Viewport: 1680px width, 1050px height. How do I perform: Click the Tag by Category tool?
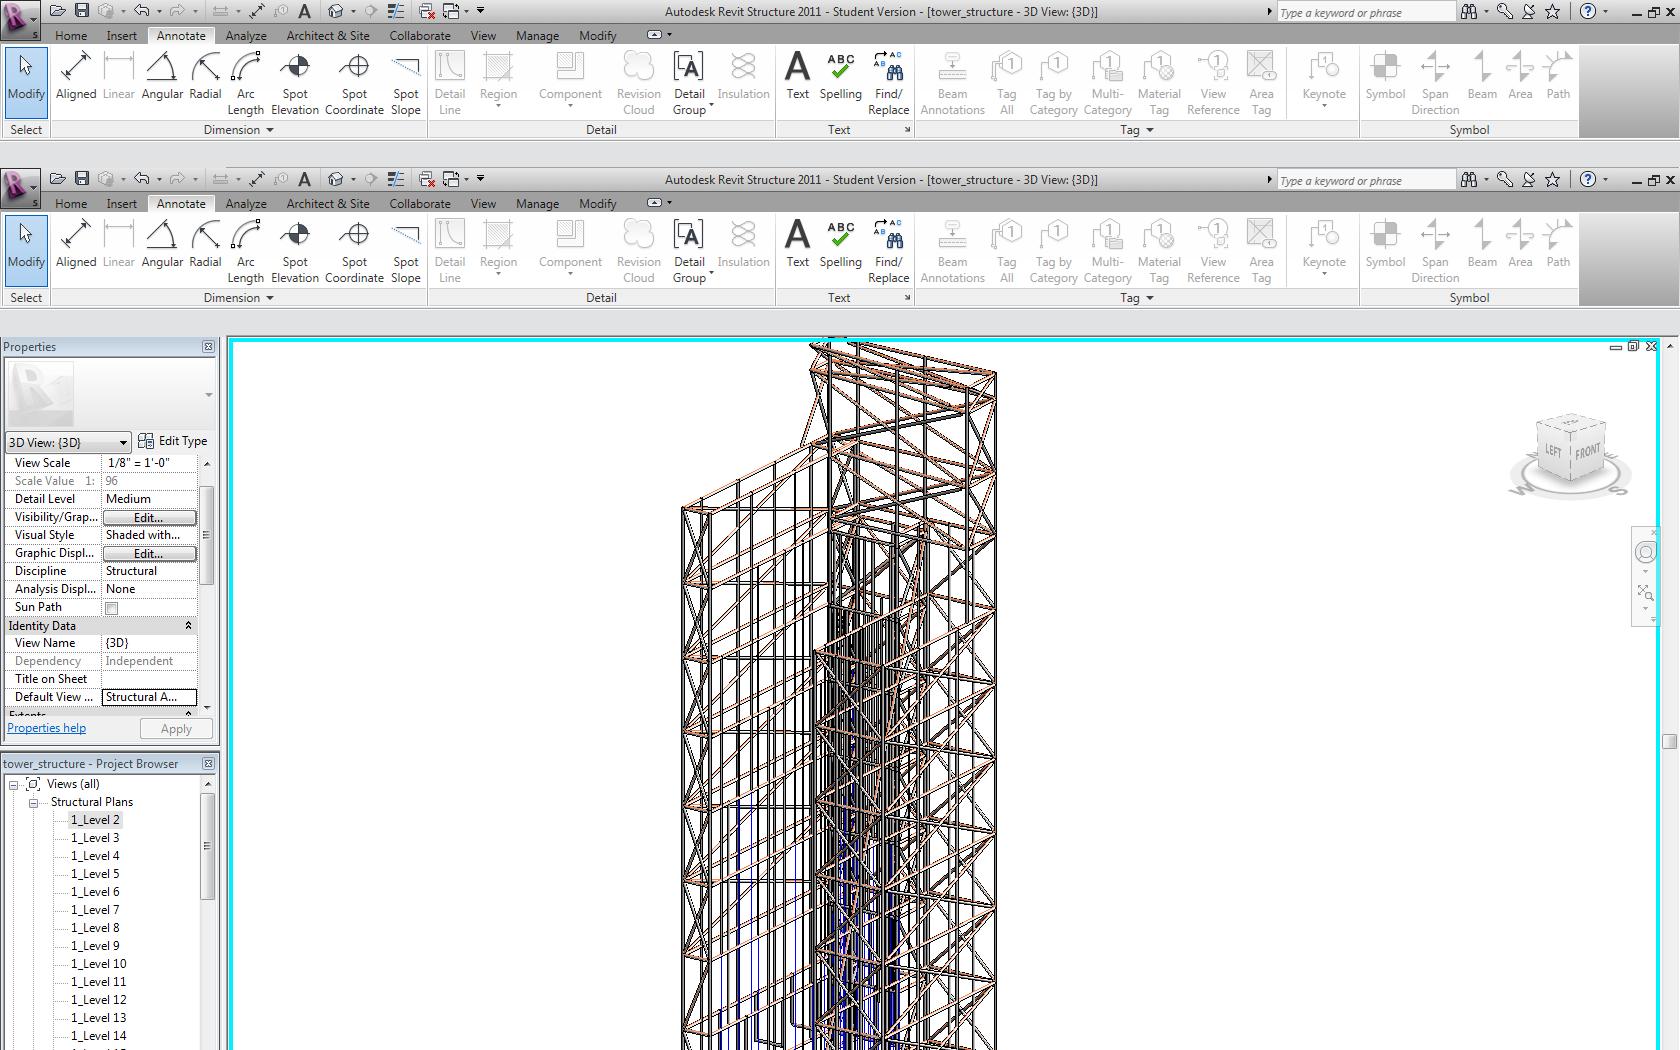[x=1052, y=80]
